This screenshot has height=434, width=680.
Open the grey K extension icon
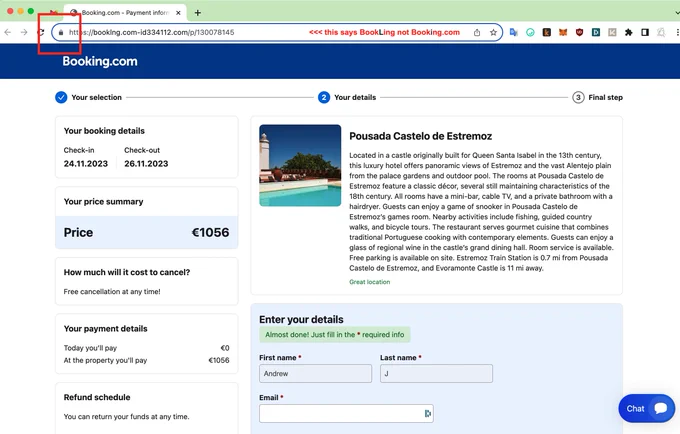[x=612, y=32]
